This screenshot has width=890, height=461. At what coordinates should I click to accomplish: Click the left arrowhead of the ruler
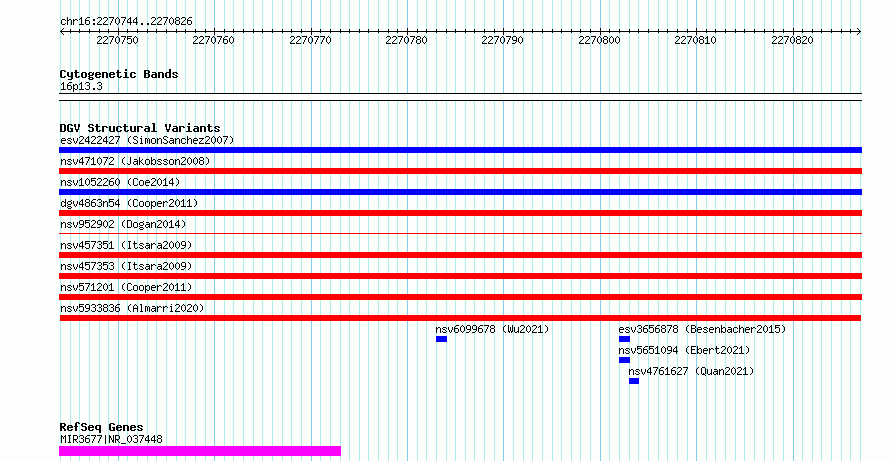[62, 32]
